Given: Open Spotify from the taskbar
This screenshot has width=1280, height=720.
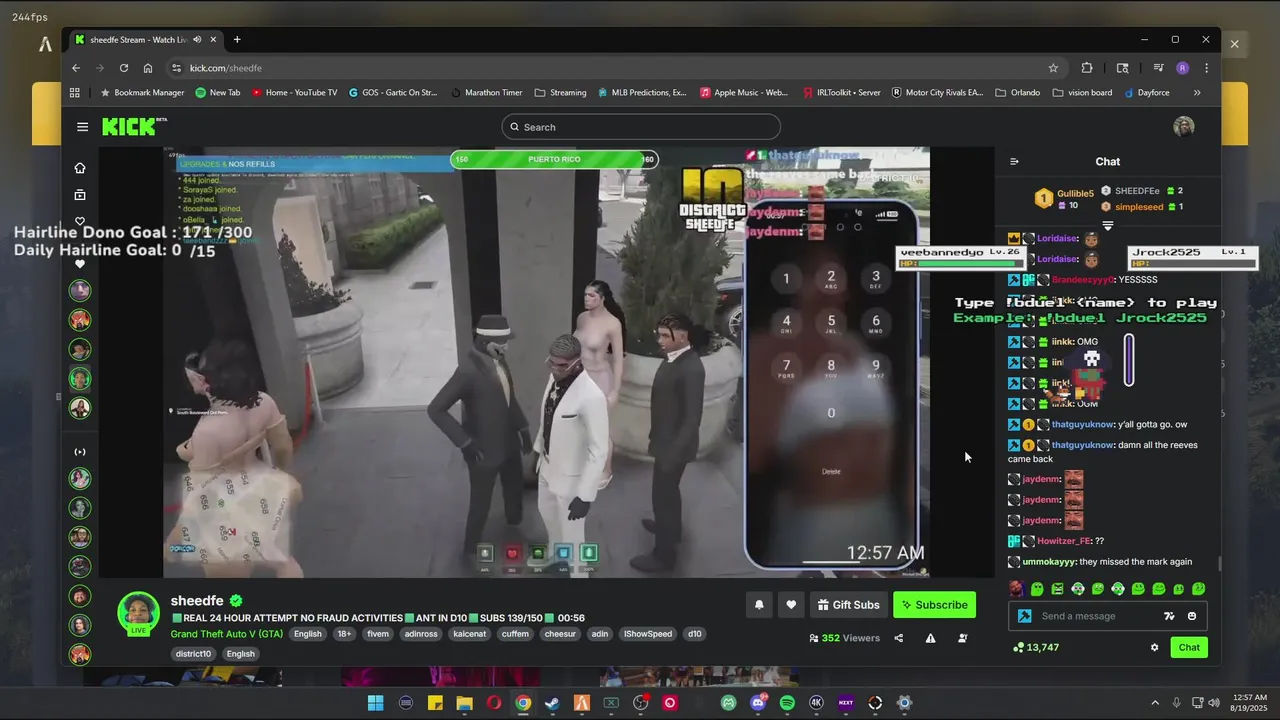Looking at the screenshot, I should pos(787,703).
